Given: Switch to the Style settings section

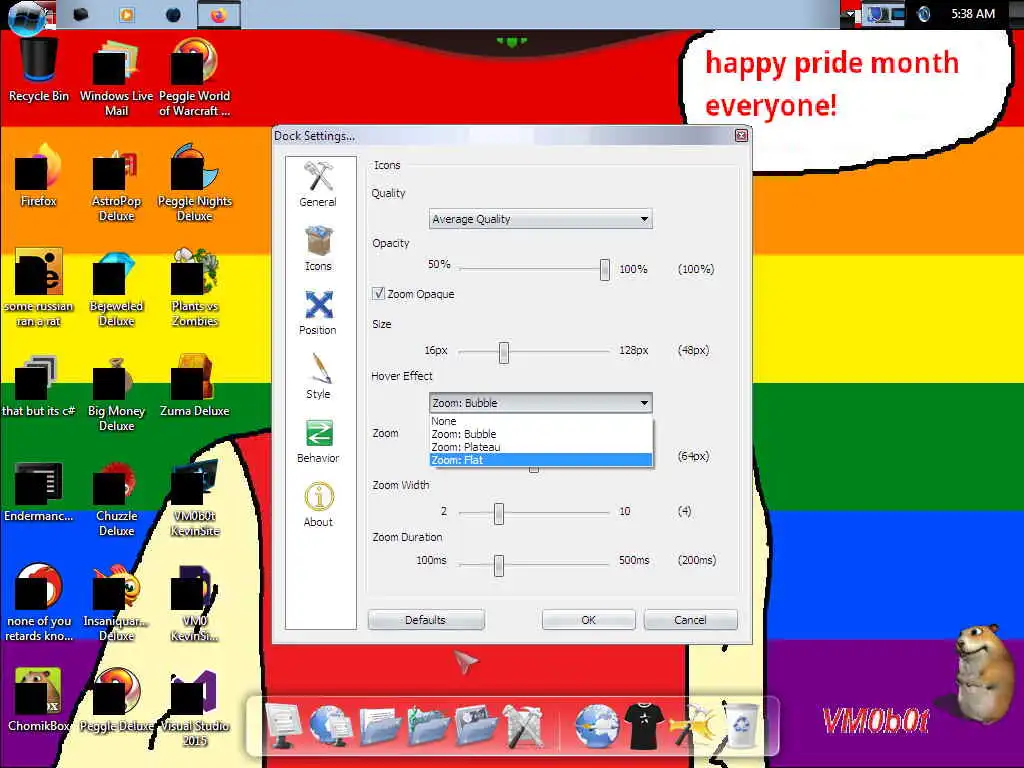Looking at the screenshot, I should [318, 376].
